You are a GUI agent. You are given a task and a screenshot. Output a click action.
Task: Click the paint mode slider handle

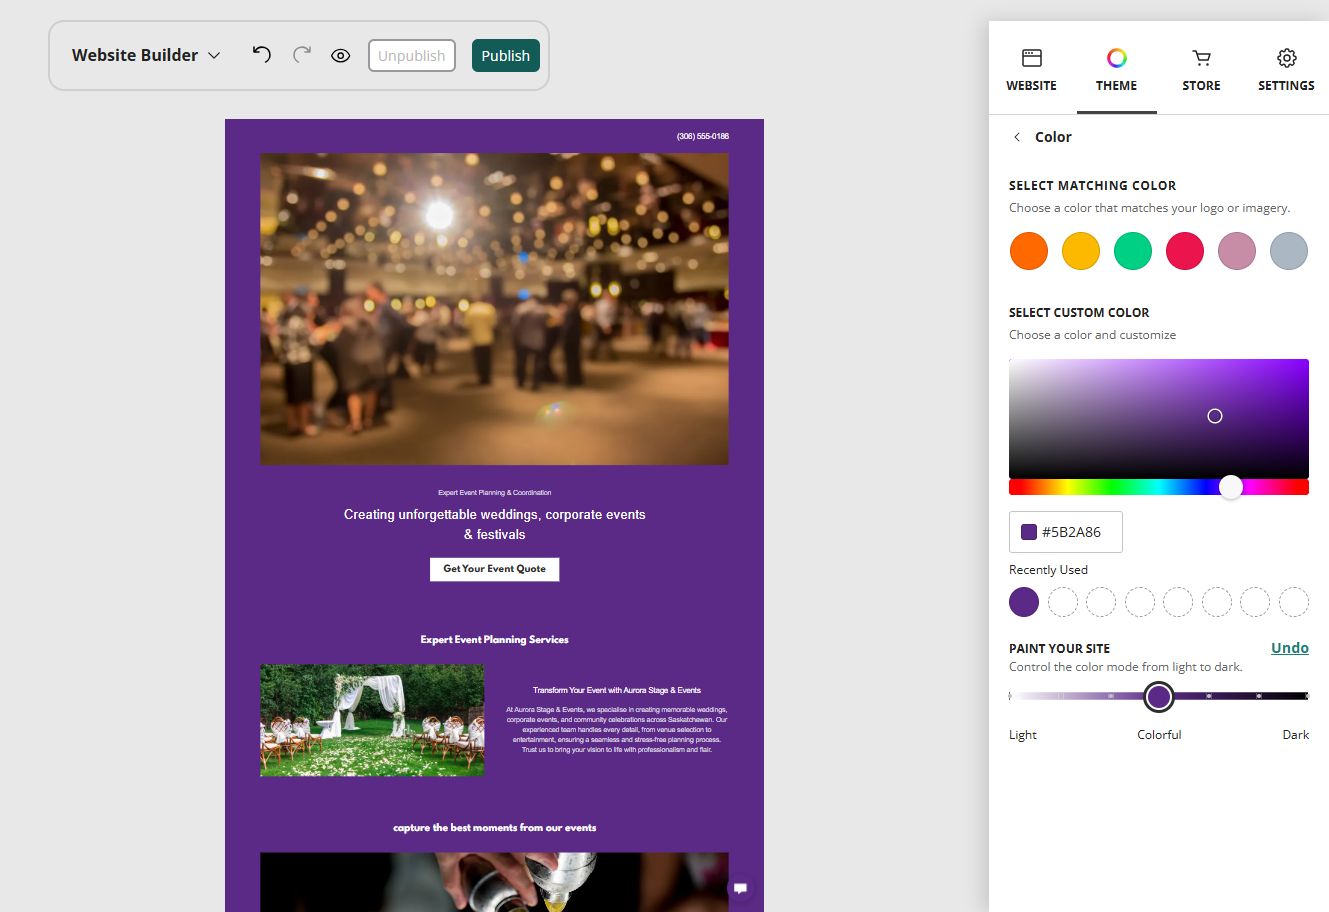(1159, 696)
